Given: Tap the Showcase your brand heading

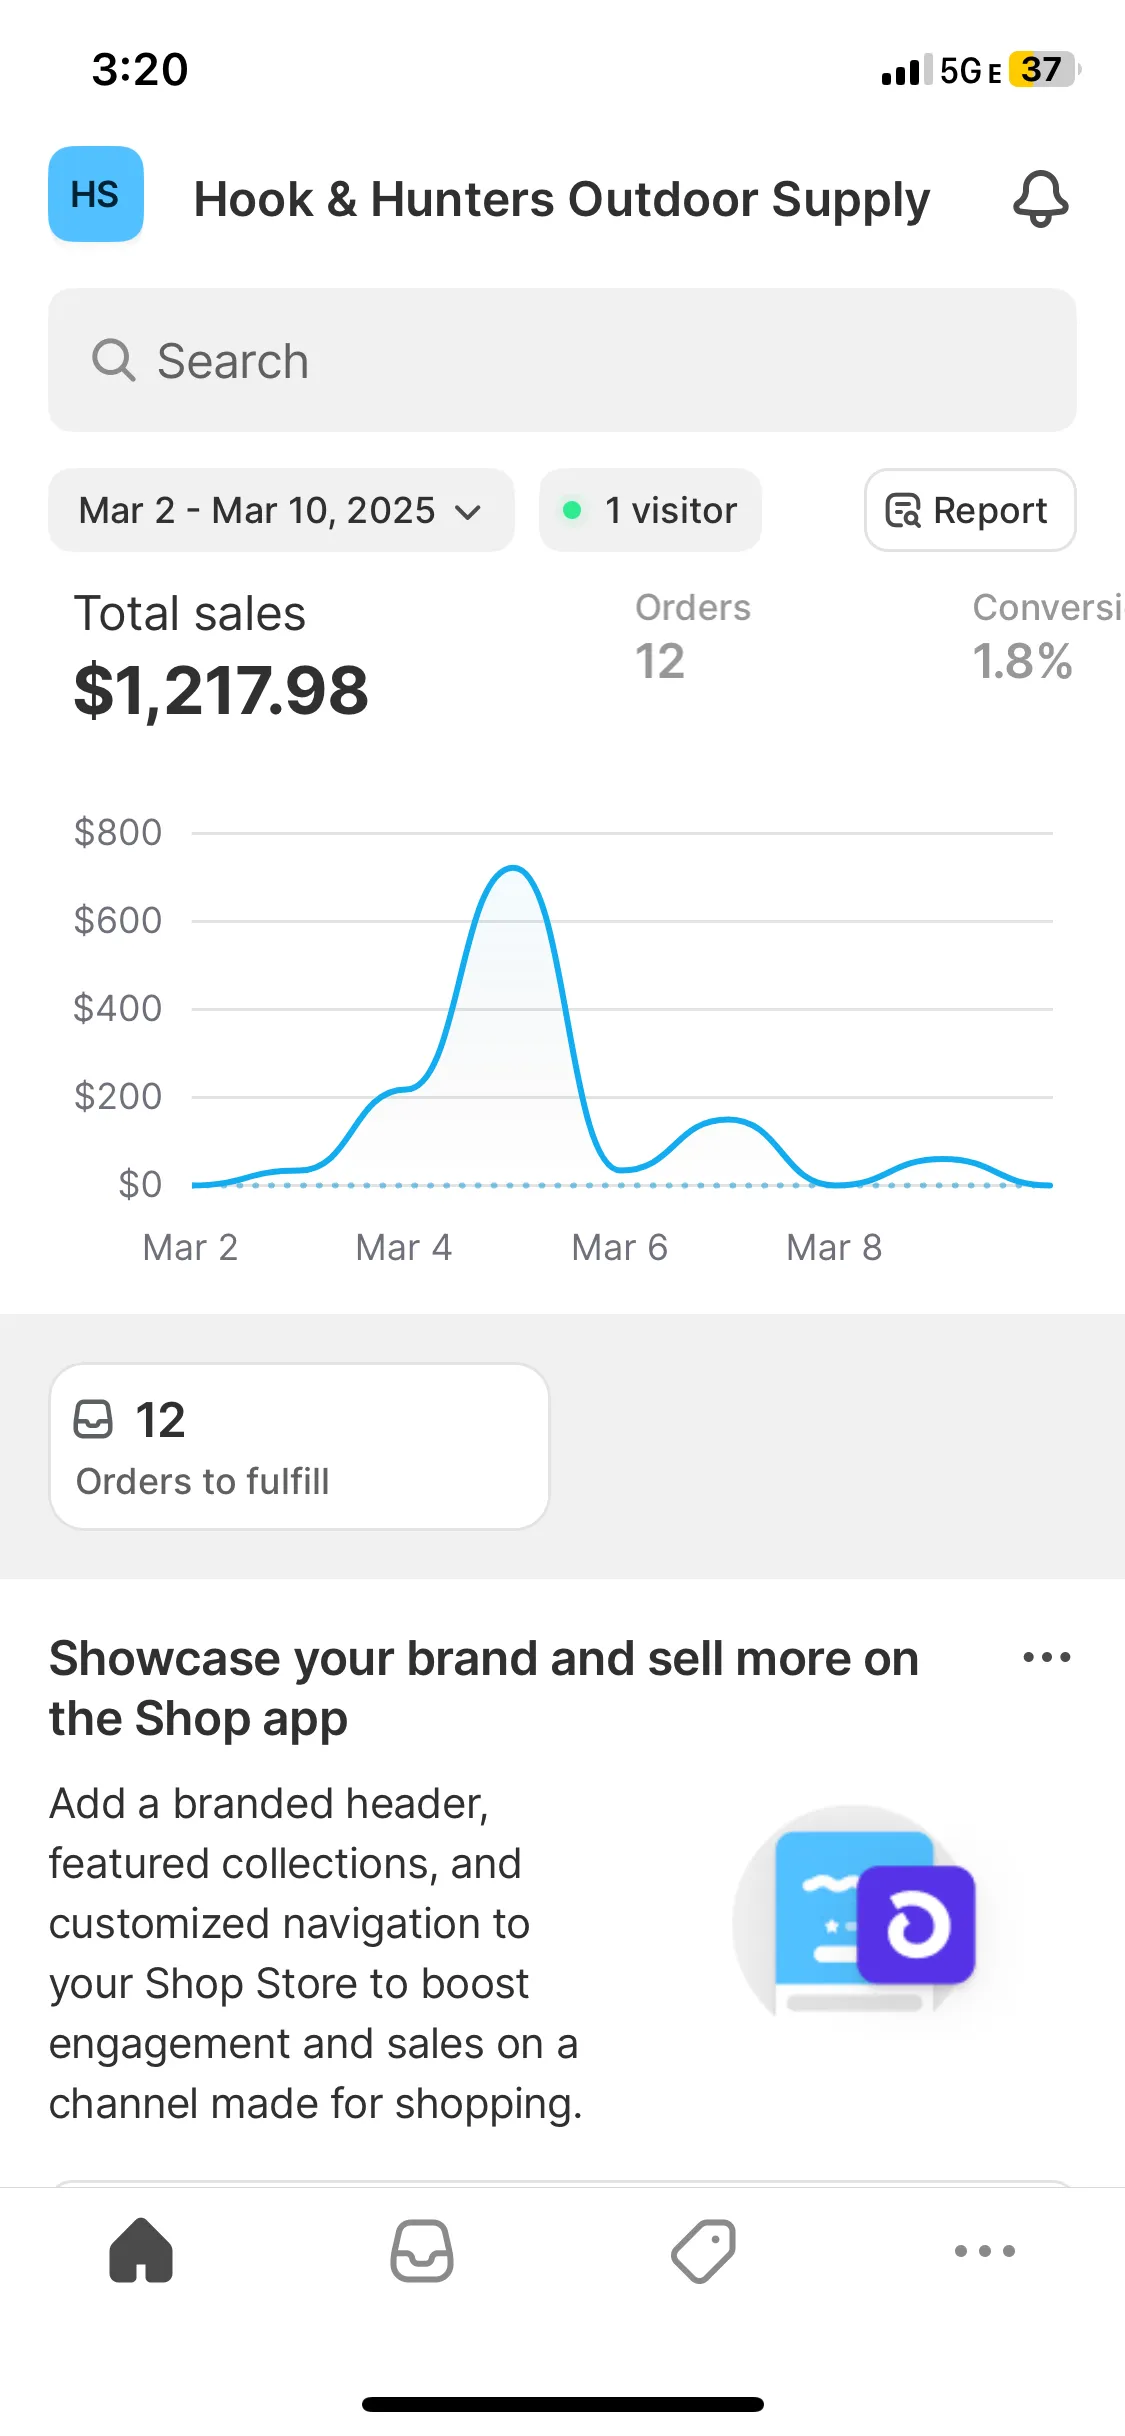Looking at the screenshot, I should click(x=484, y=1688).
